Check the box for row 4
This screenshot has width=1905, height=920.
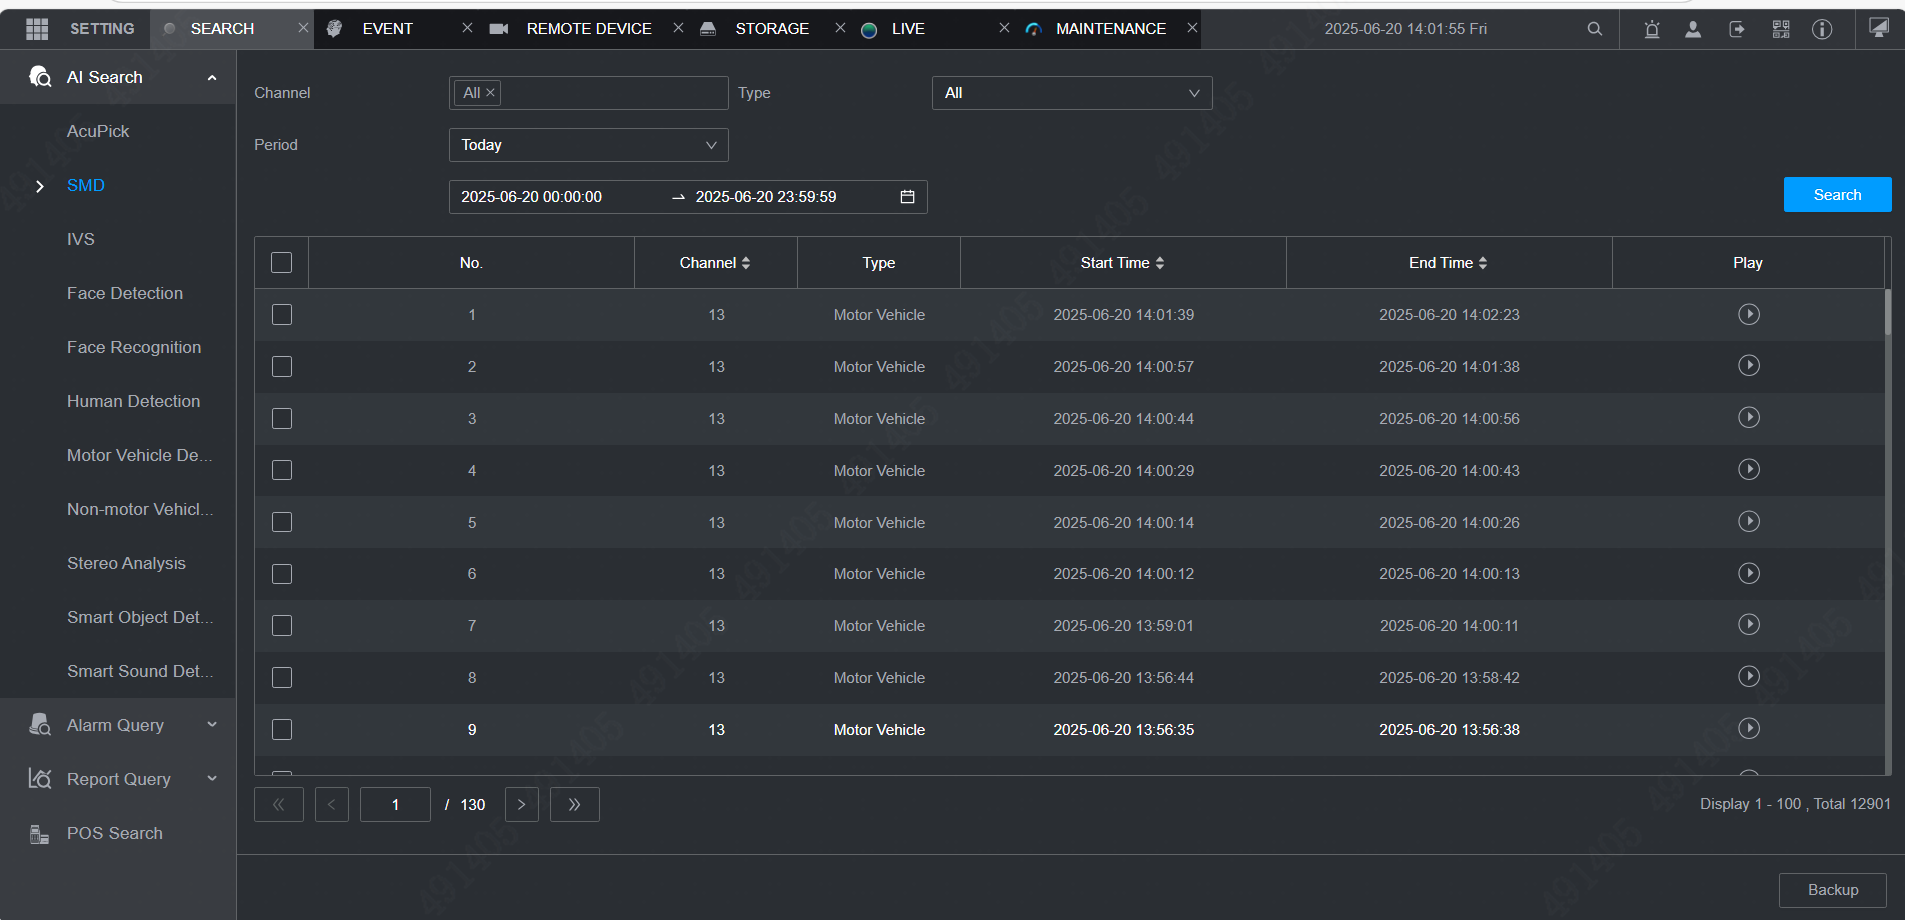click(282, 471)
